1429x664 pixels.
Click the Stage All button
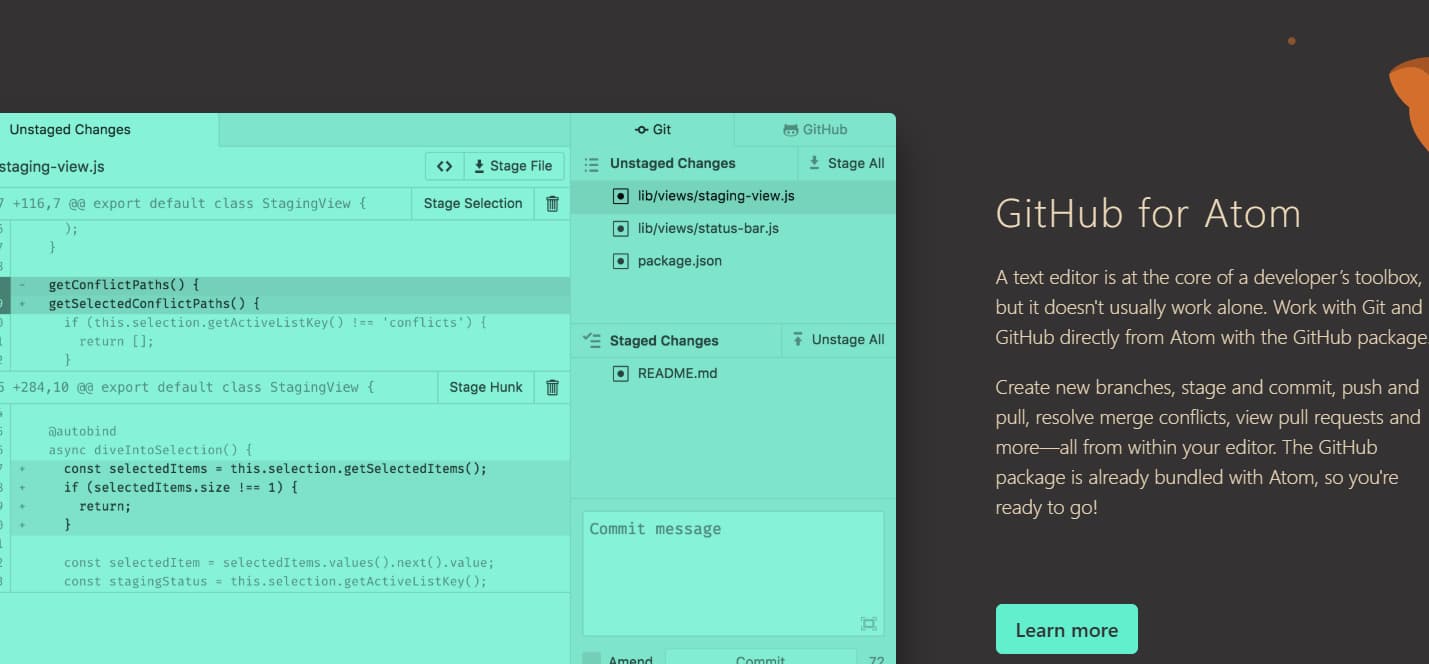click(x=847, y=163)
